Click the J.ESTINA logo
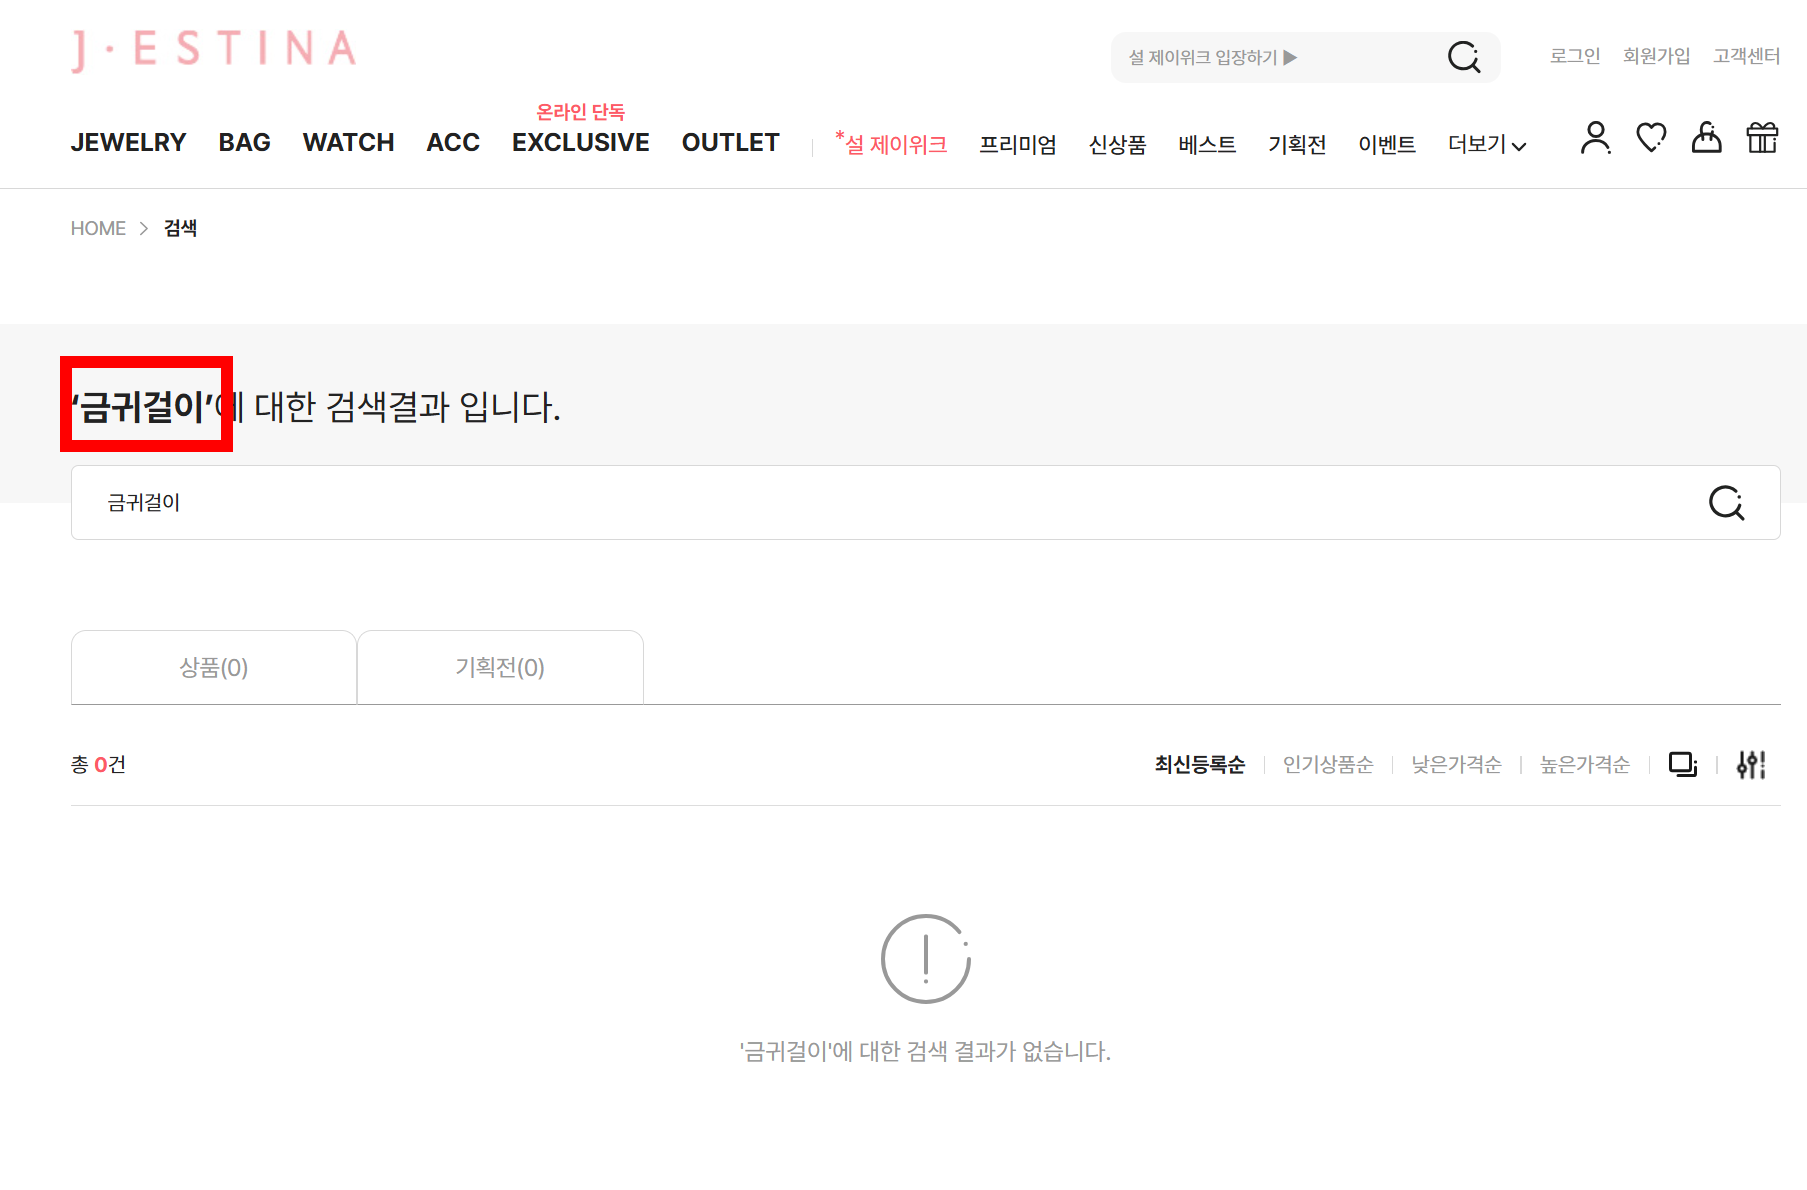1807x1190 pixels. point(214,50)
